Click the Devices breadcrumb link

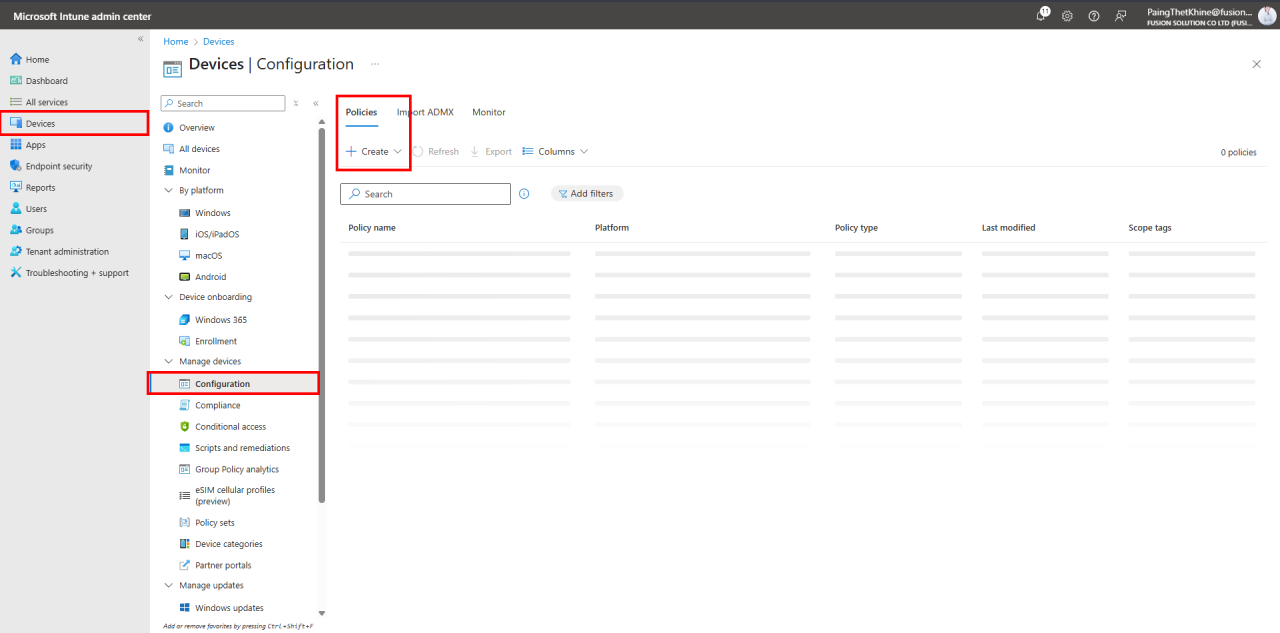point(218,42)
